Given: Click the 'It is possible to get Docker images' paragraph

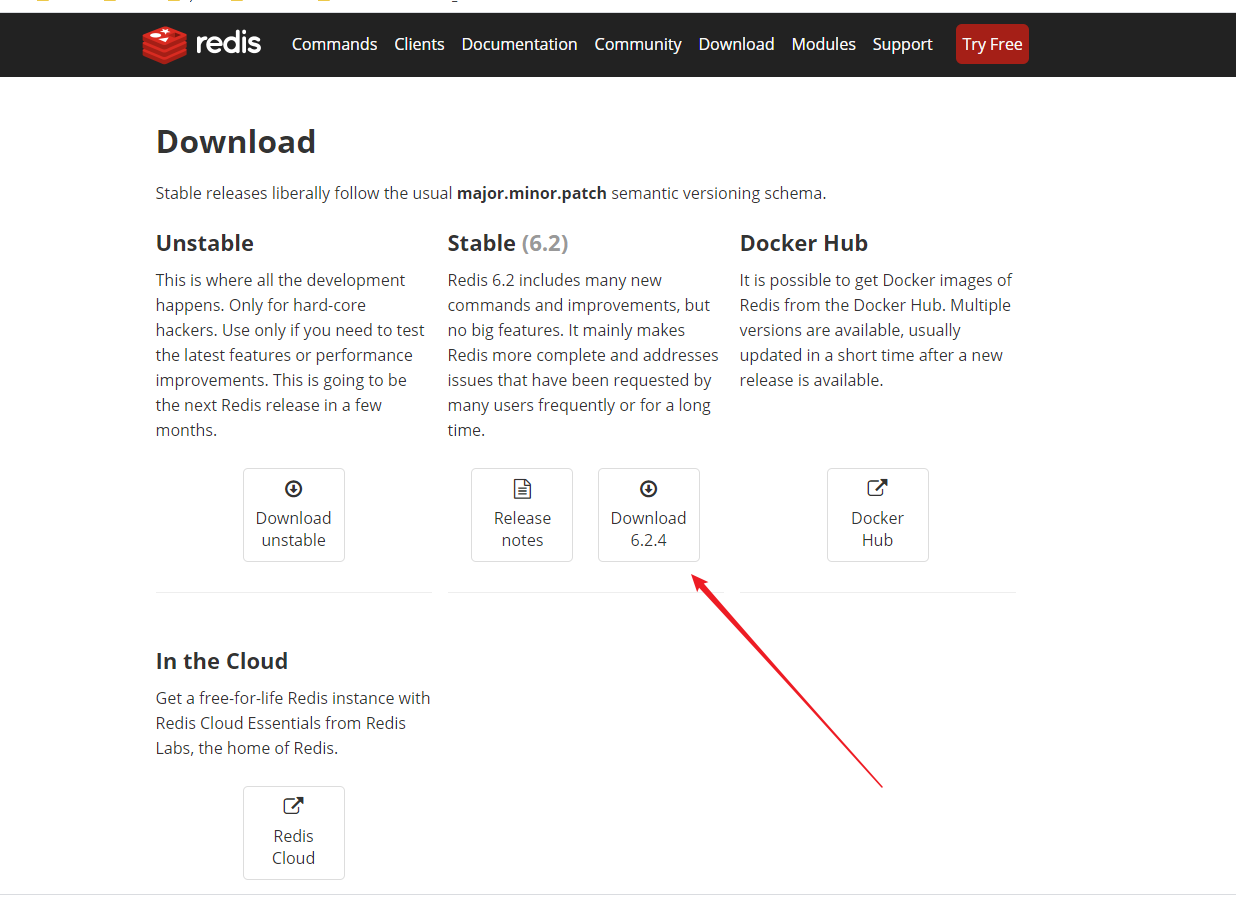Looking at the screenshot, I should click(x=876, y=330).
